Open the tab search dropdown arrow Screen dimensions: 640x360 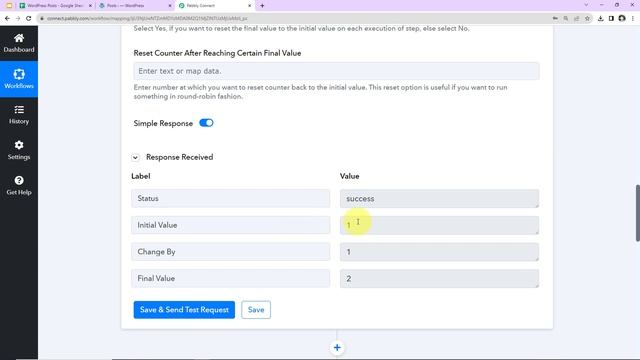click(586, 5)
